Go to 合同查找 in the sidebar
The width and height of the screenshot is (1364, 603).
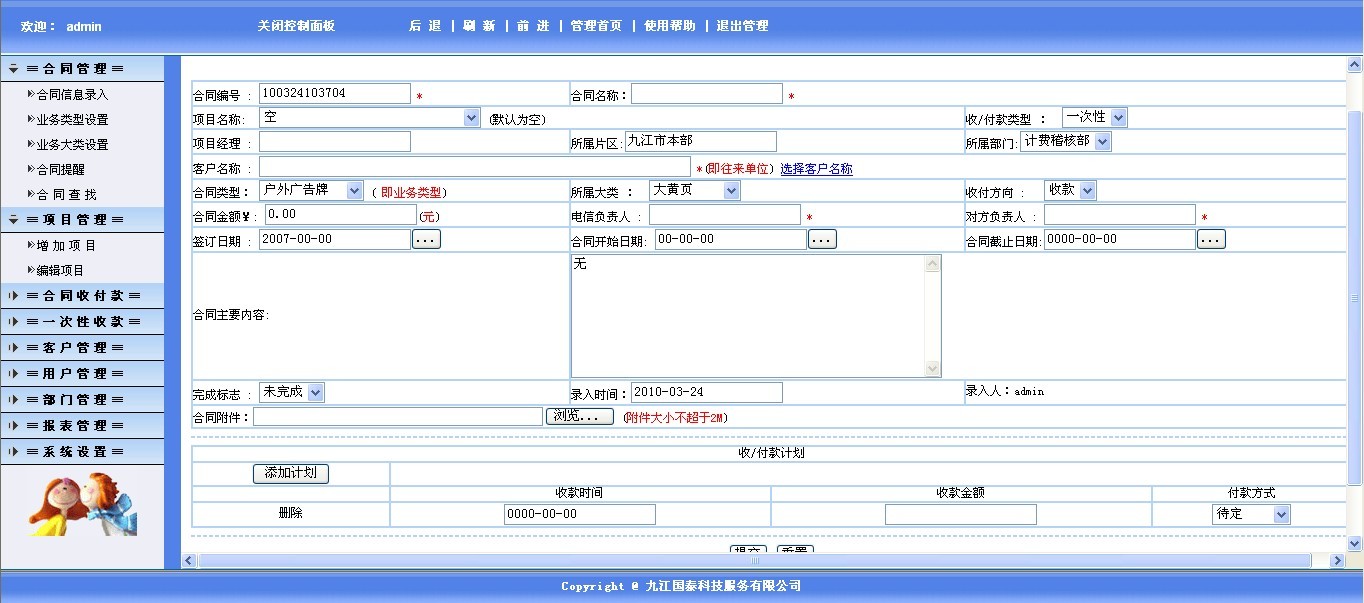click(x=66, y=195)
